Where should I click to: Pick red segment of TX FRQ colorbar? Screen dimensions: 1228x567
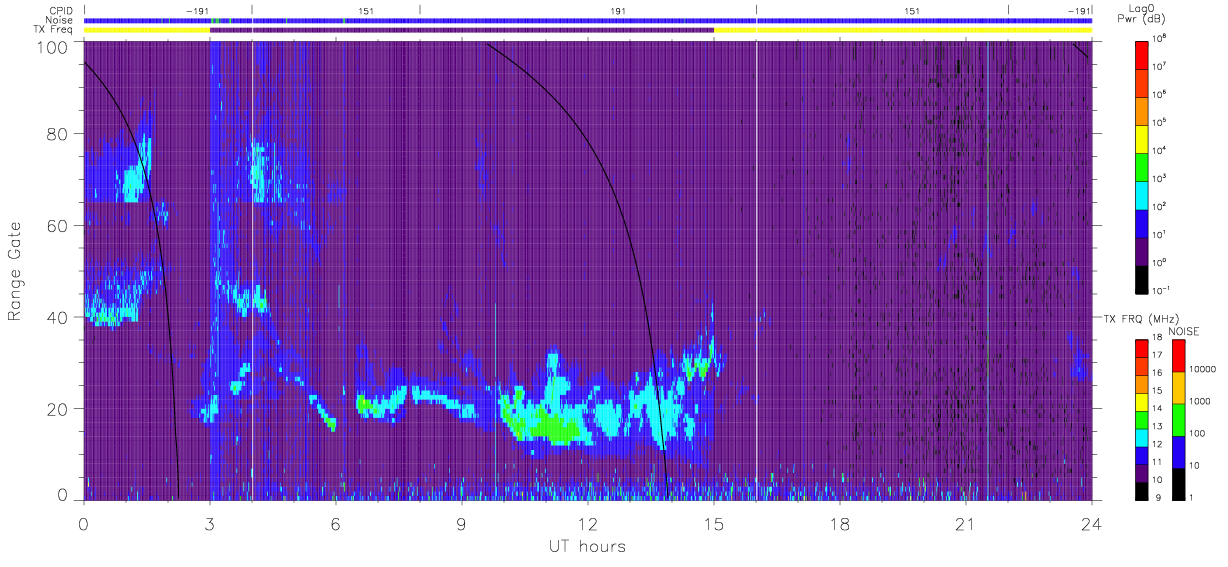[1141, 349]
